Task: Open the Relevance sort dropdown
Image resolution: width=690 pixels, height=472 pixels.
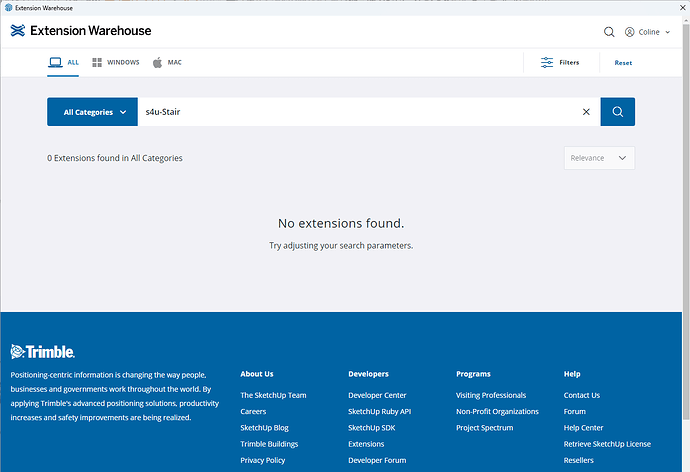Action: pyautogui.click(x=599, y=158)
